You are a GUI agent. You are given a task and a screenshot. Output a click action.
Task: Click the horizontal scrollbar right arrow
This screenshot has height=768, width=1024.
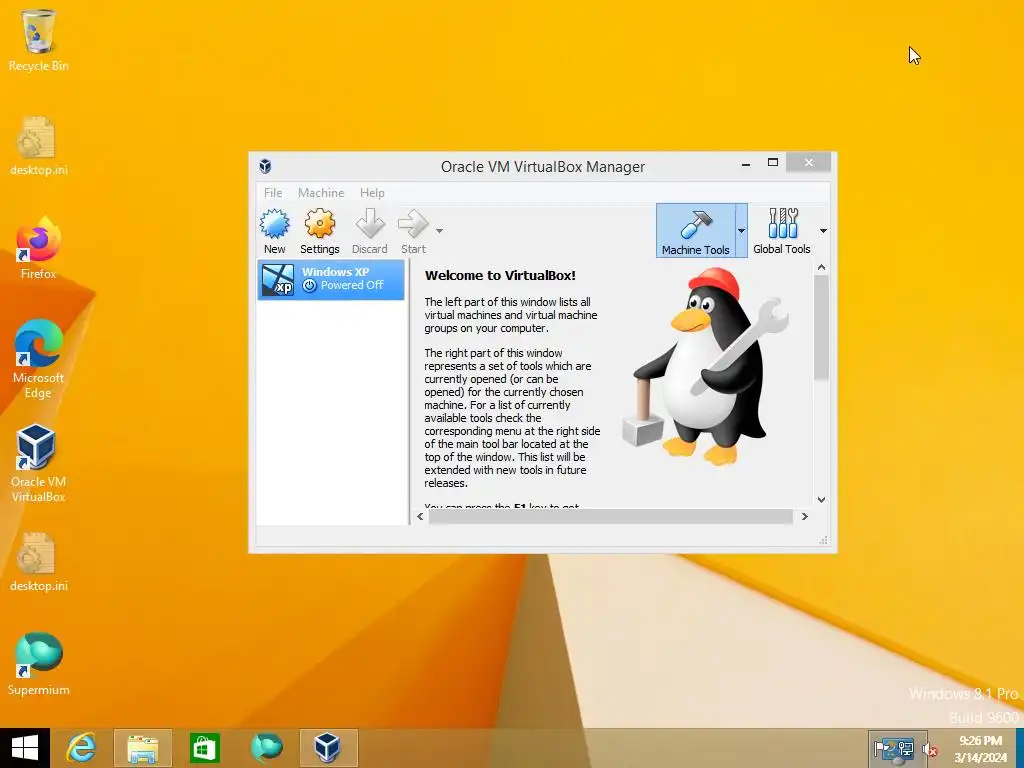805,517
